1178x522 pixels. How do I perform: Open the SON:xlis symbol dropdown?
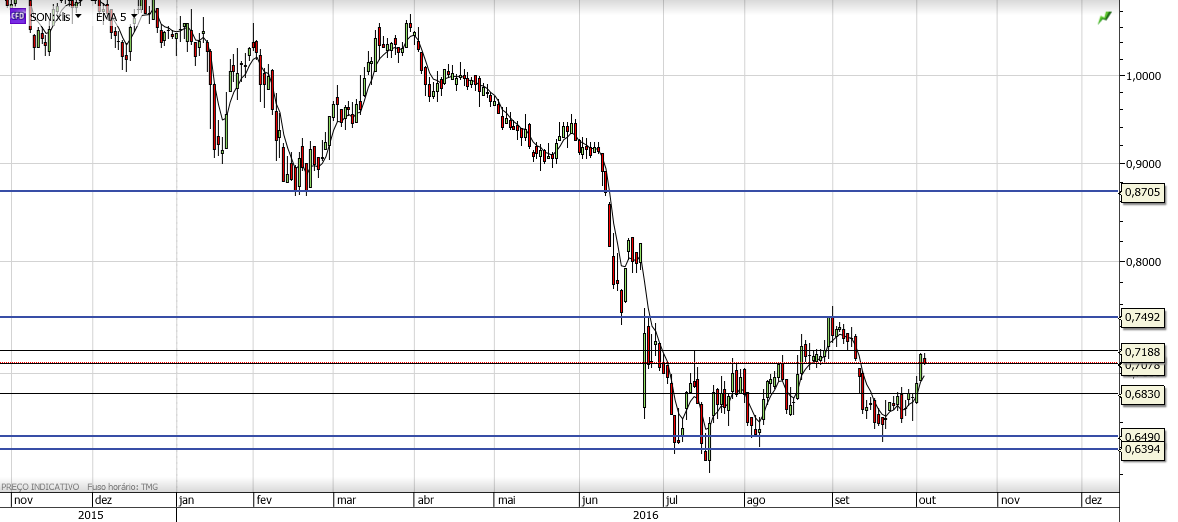pos(78,17)
